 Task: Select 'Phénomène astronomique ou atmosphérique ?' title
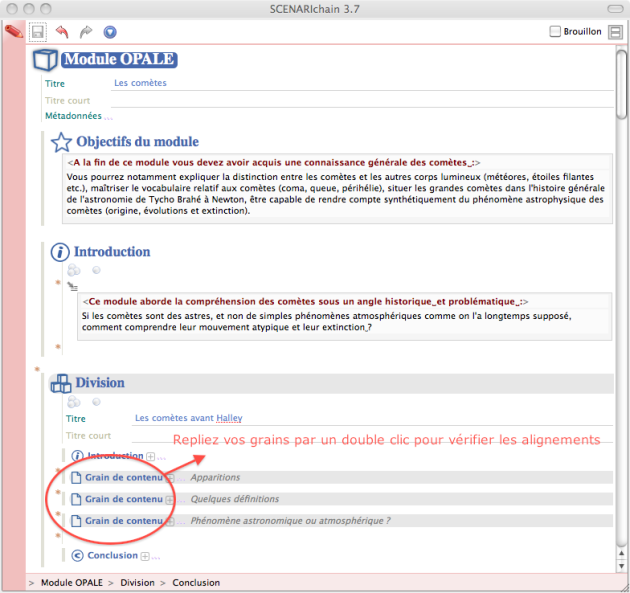pos(290,521)
